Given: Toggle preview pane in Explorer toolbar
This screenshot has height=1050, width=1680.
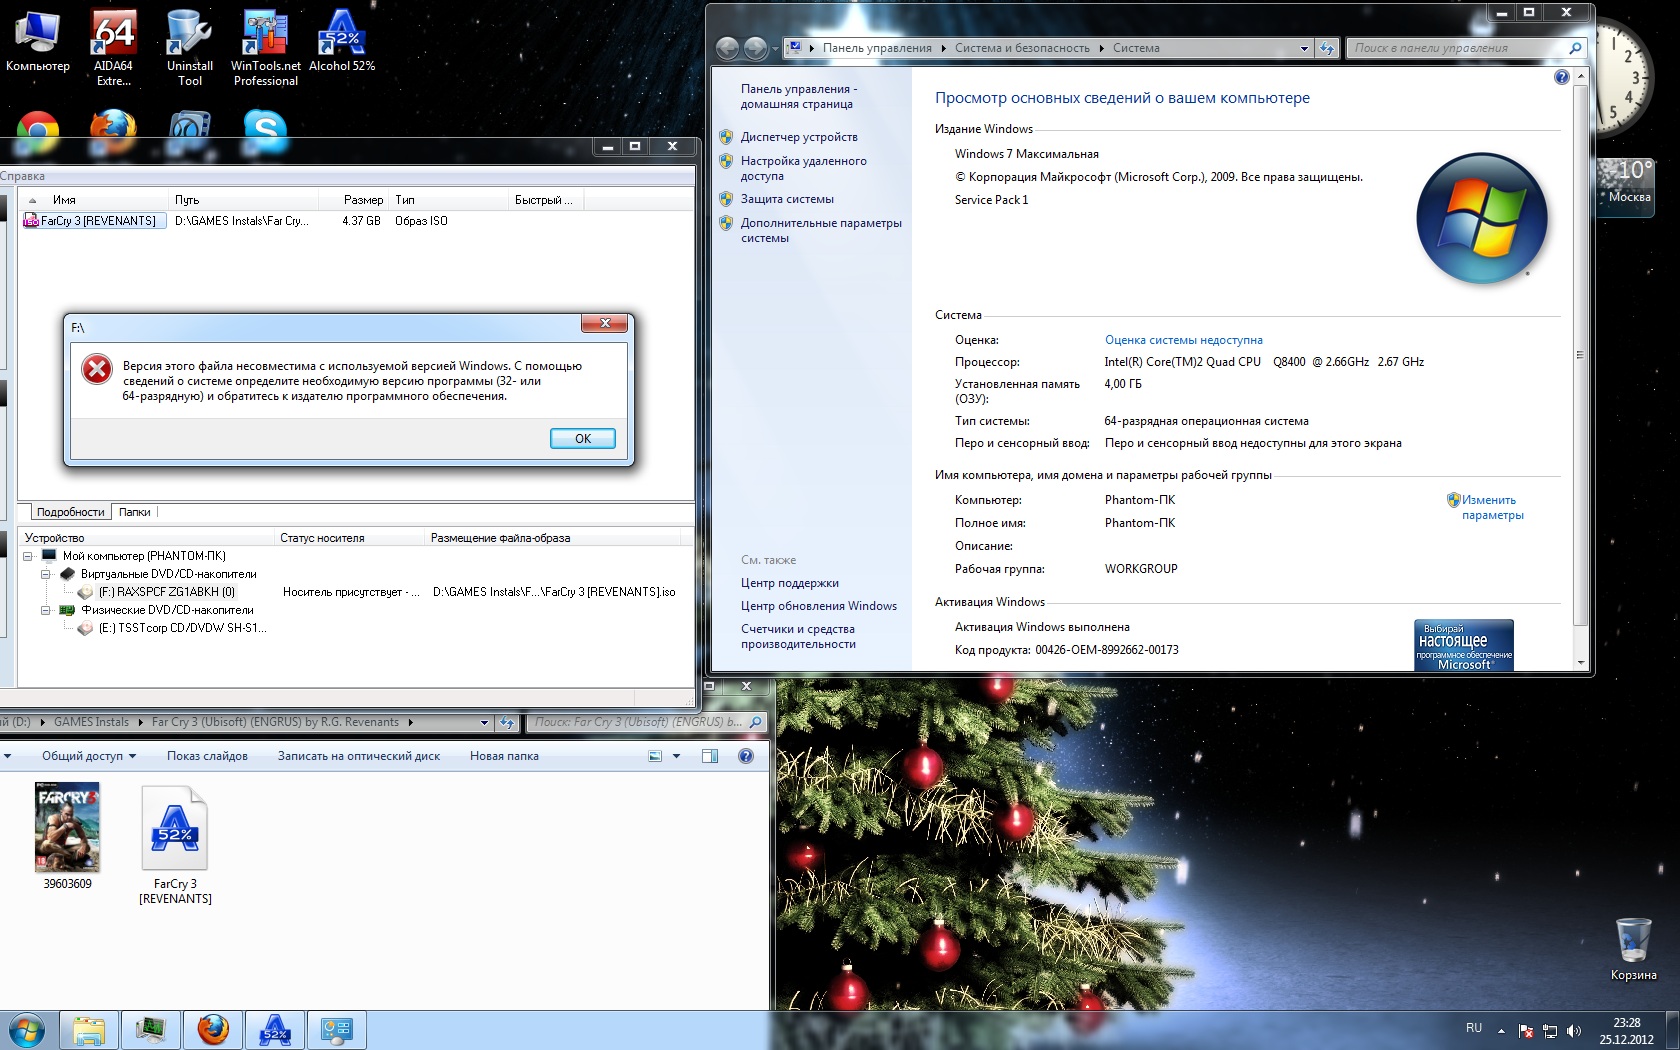Looking at the screenshot, I should [710, 756].
